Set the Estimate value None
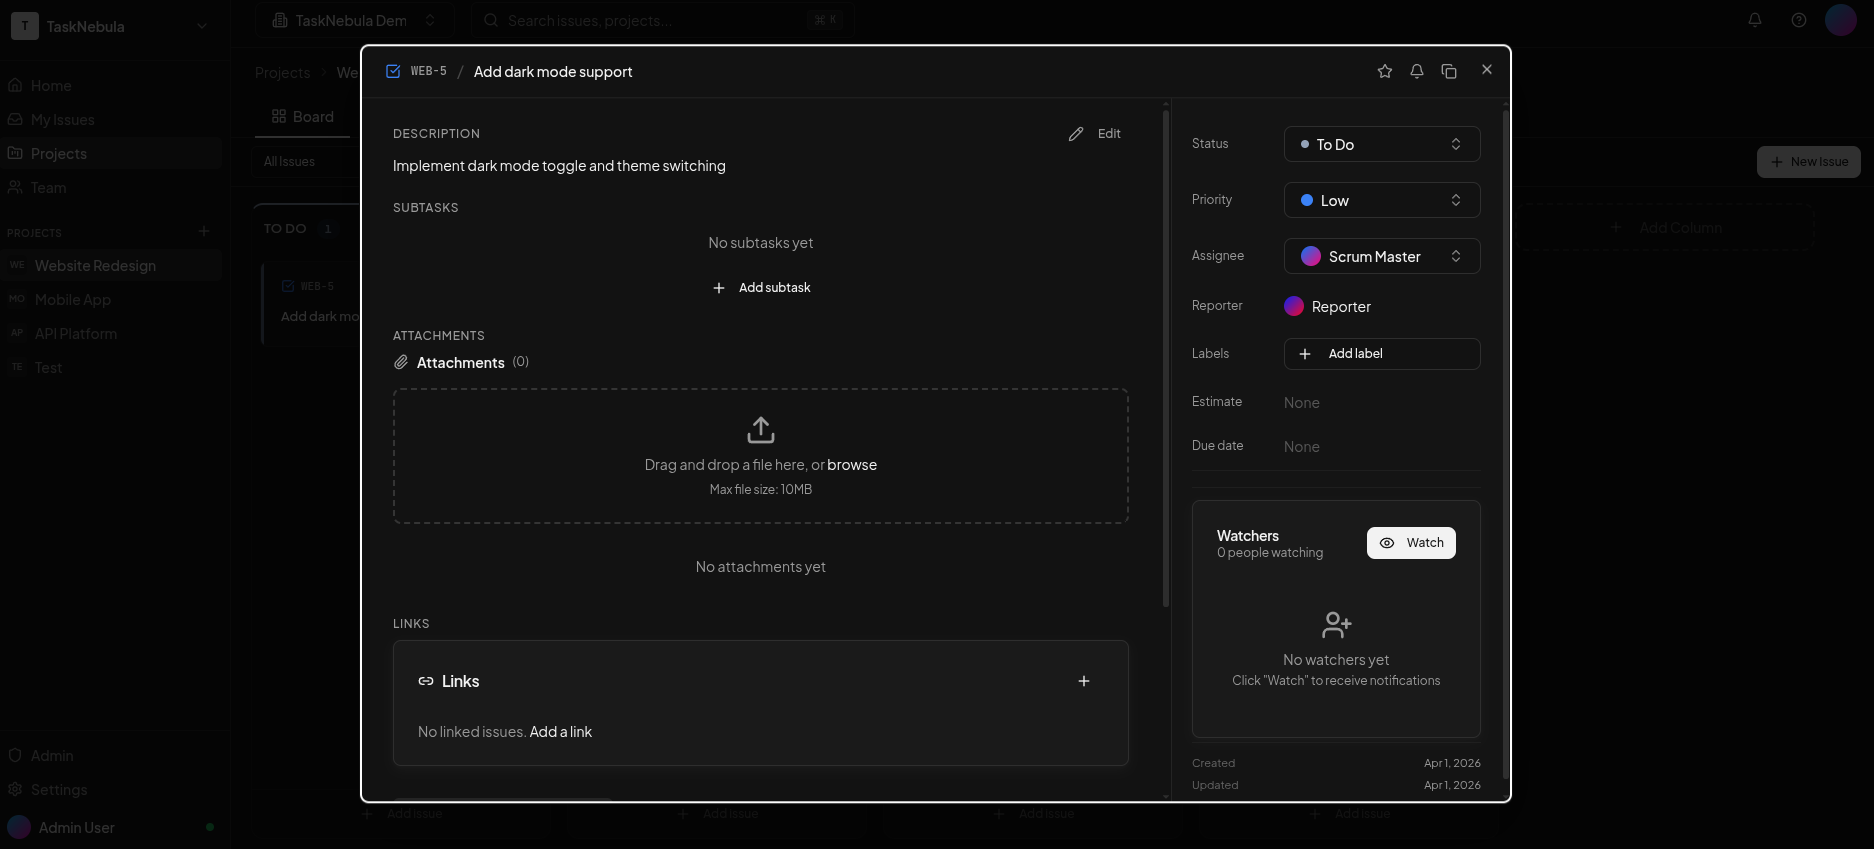The height and width of the screenshot is (849, 1874). click(1302, 403)
